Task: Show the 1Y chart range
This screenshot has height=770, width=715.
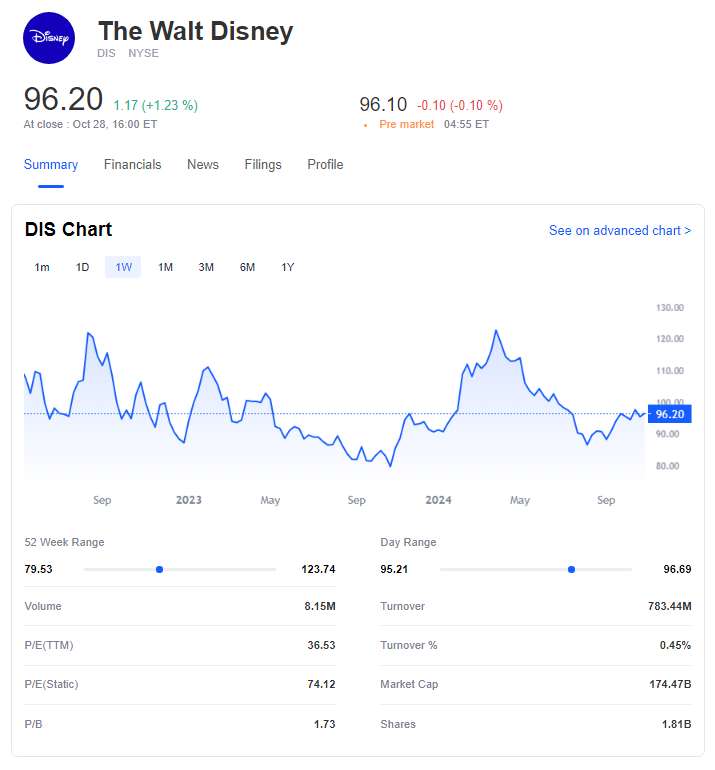Action: click(288, 267)
